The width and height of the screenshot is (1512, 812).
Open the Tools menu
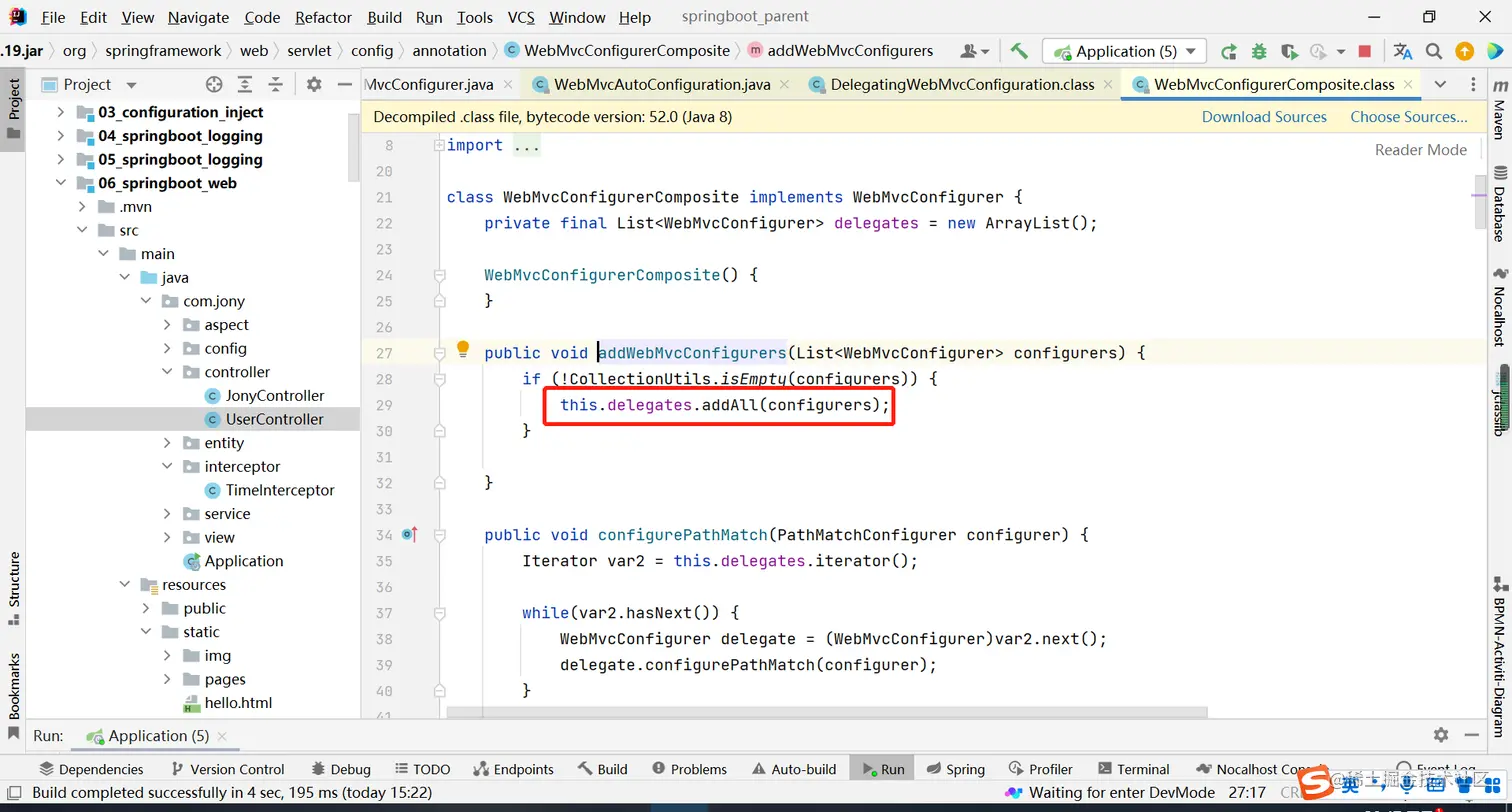point(475,17)
